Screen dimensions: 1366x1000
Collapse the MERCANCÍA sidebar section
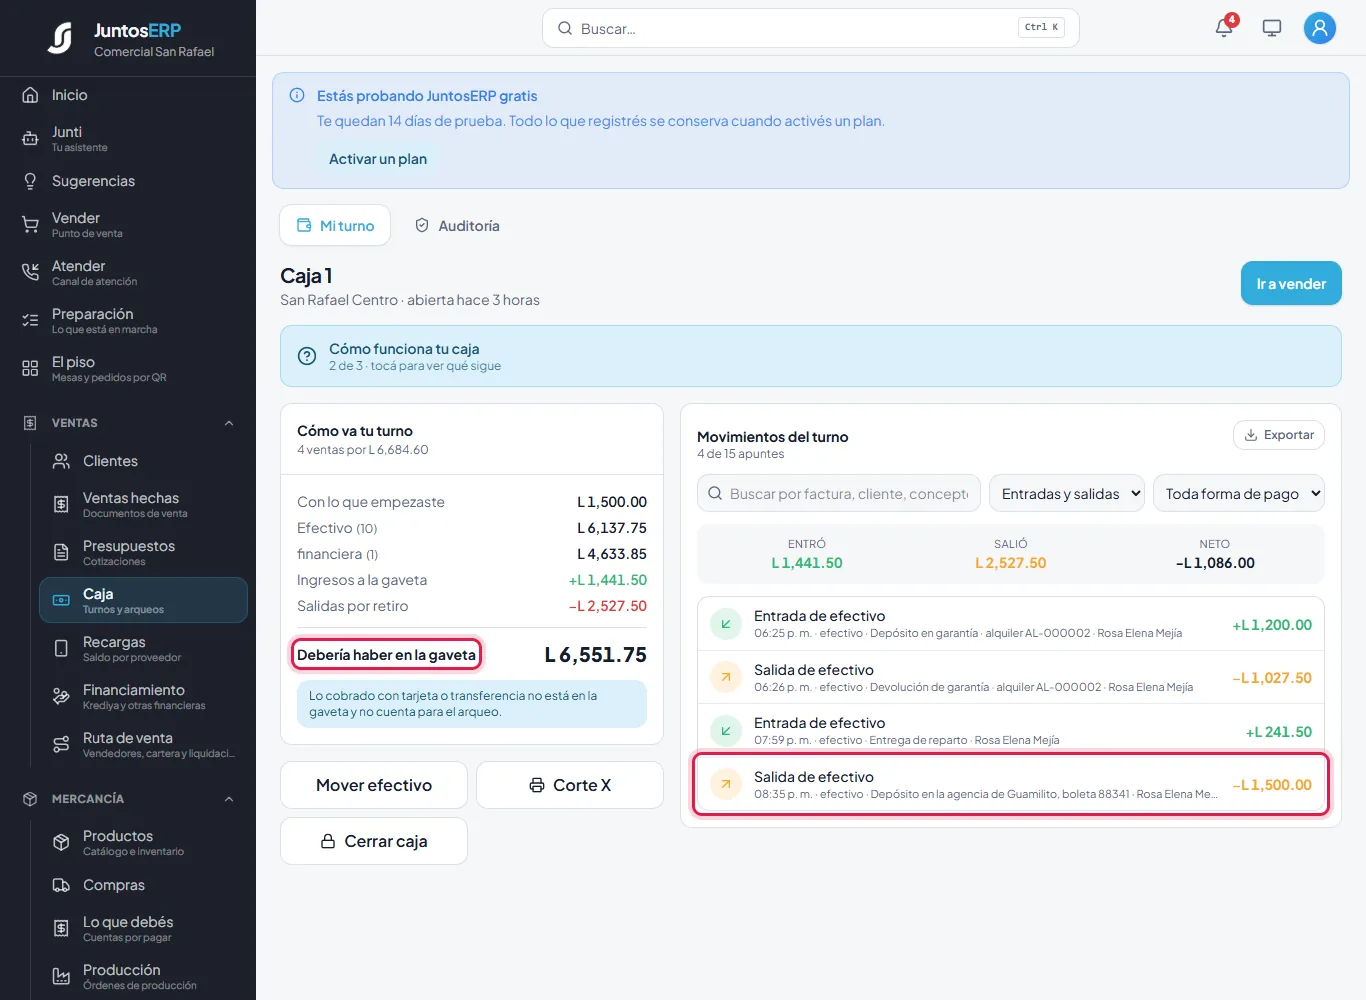pyautogui.click(x=229, y=799)
